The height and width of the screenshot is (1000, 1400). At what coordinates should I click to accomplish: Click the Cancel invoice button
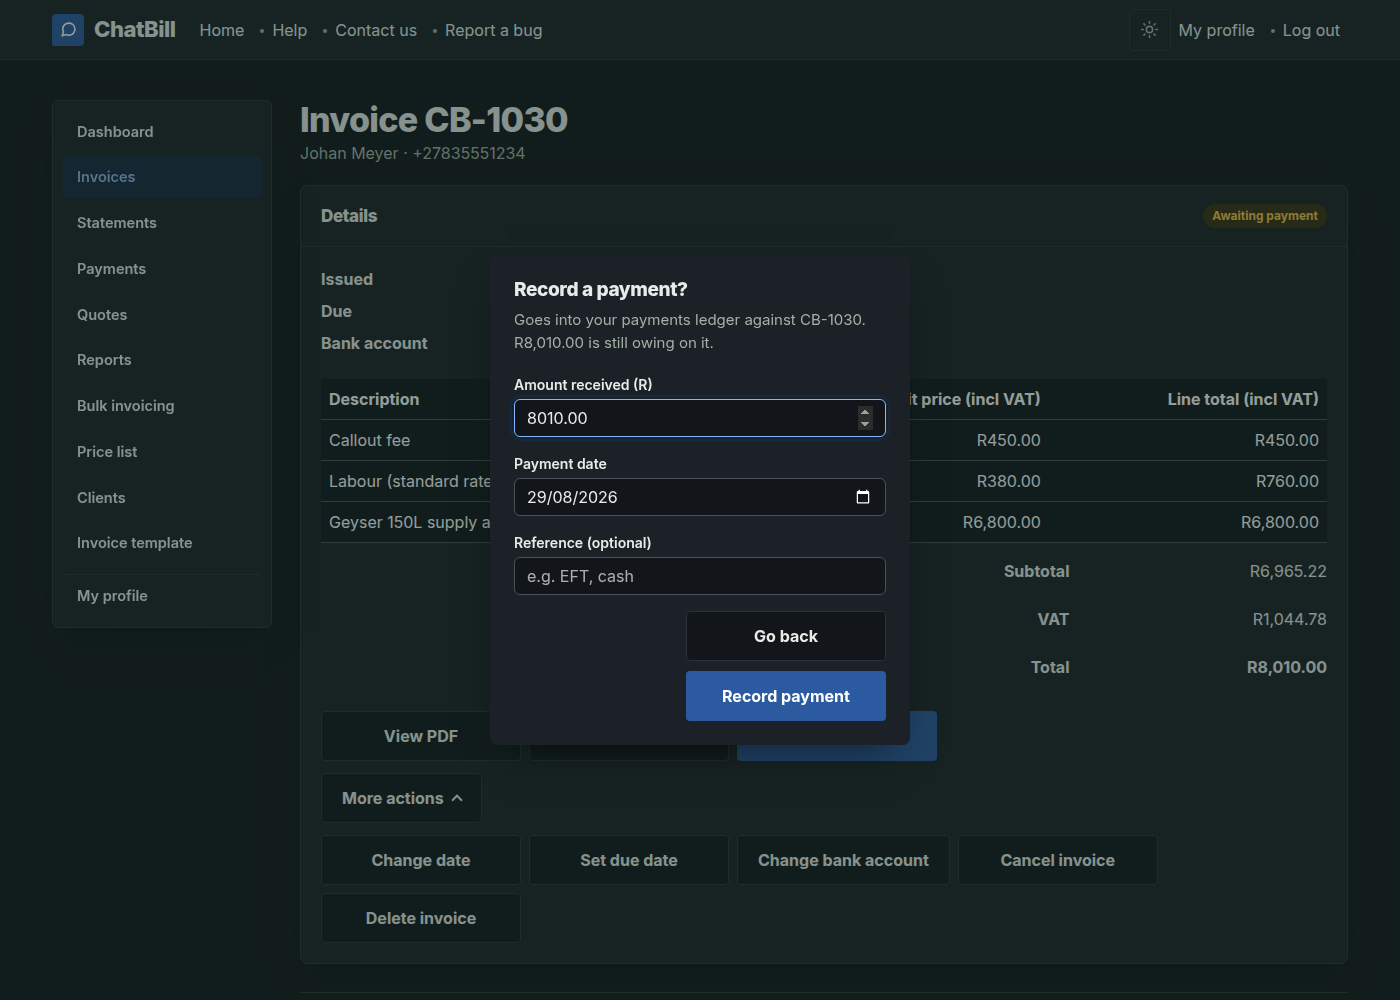(1058, 860)
